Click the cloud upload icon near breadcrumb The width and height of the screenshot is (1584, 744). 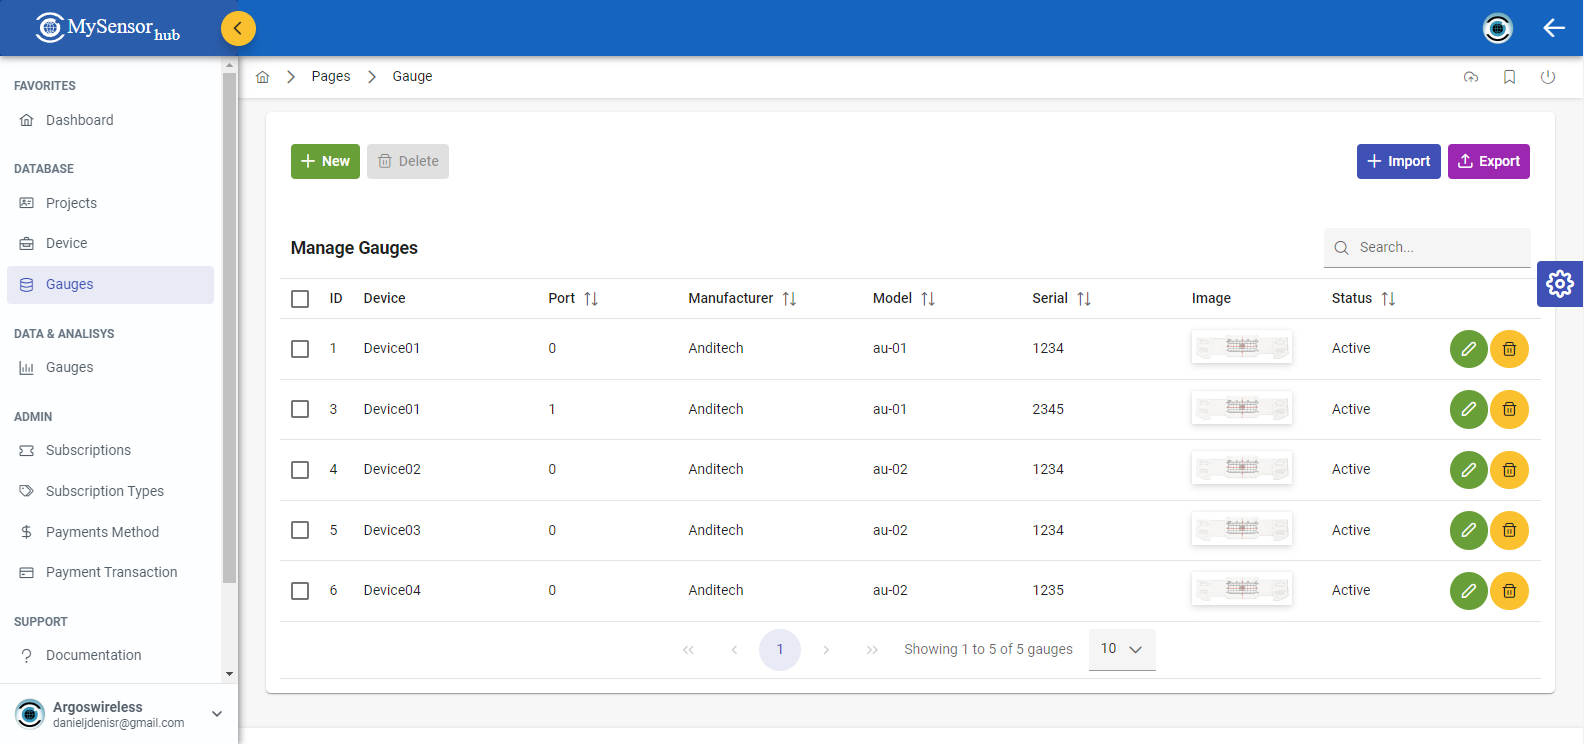pyautogui.click(x=1470, y=77)
